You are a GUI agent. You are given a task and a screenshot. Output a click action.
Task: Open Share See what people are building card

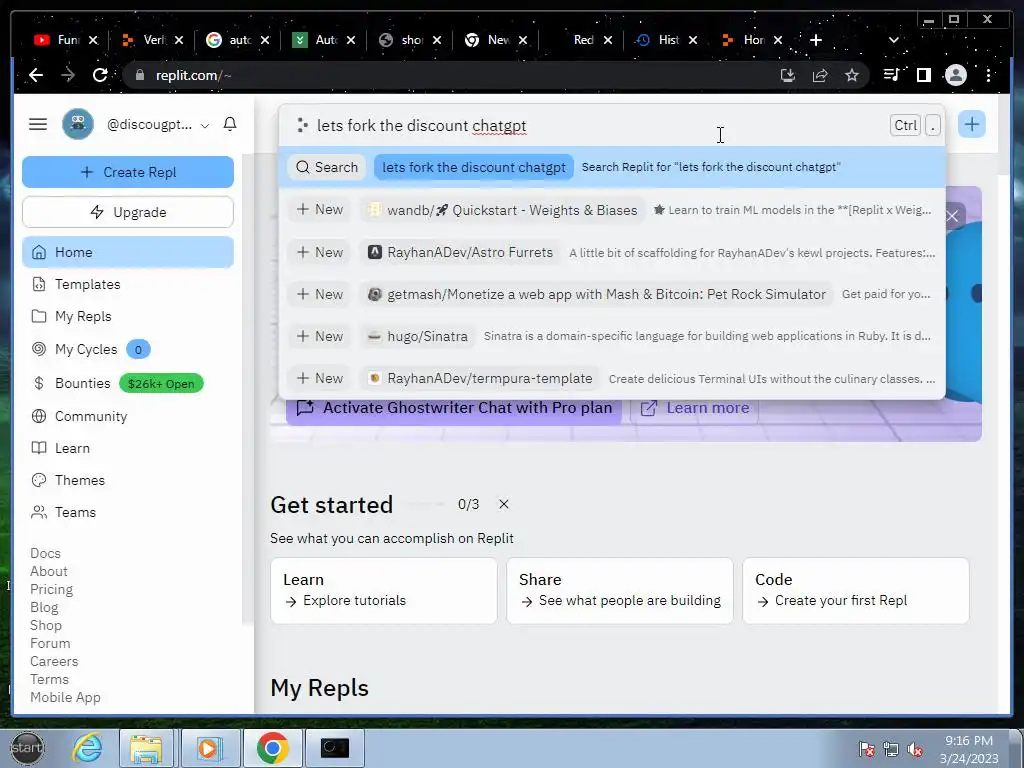(620, 590)
